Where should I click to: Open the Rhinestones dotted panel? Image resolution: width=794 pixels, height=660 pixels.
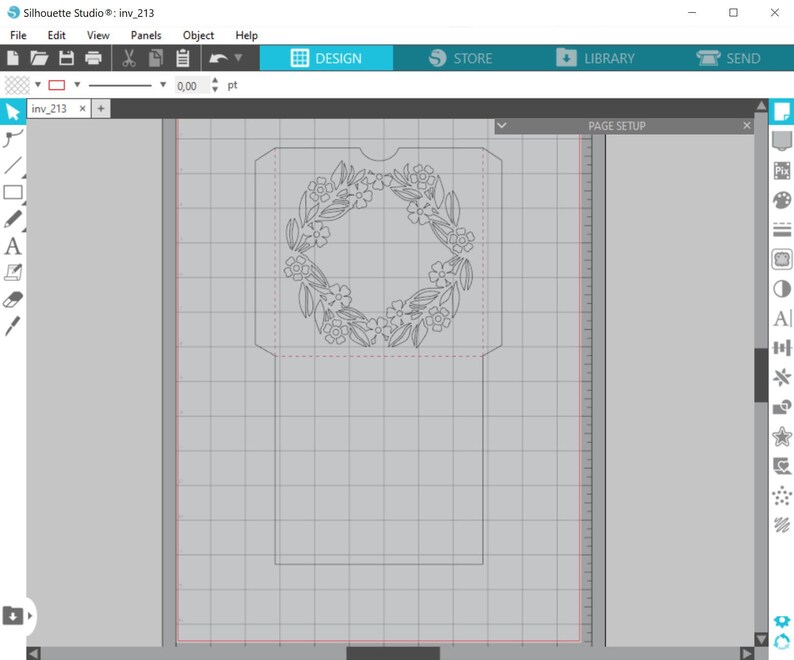pos(781,495)
